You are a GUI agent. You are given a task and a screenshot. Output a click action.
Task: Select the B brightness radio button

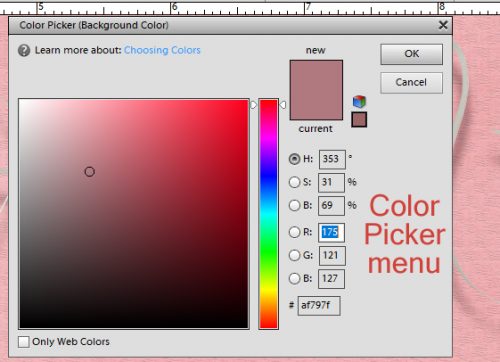pos(294,205)
